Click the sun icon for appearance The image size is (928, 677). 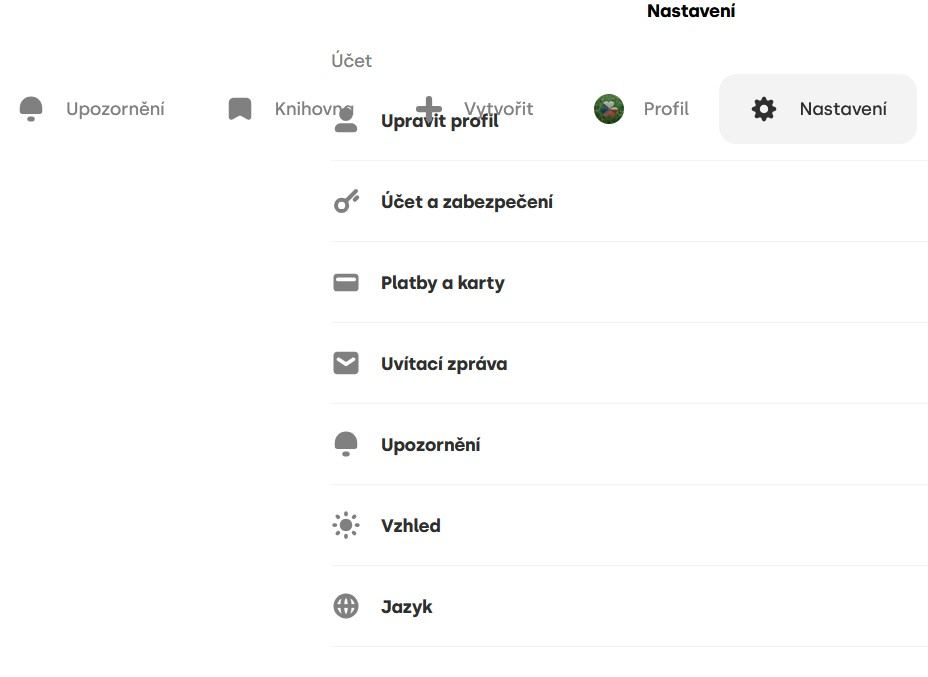346,526
